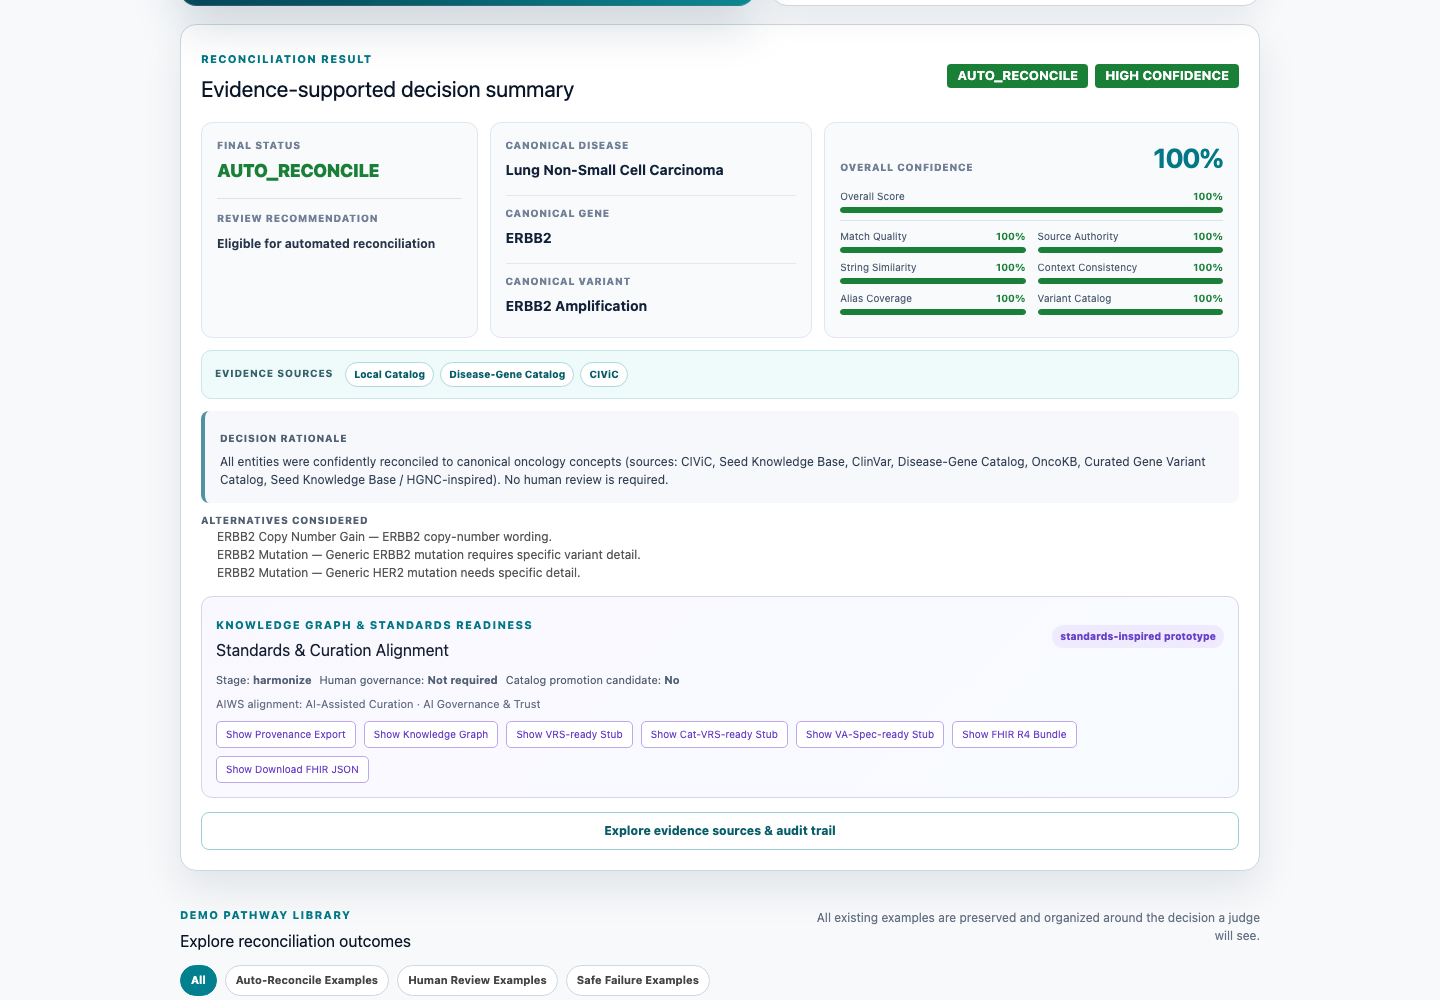Click the Context Consistency progress bar
This screenshot has width=1440, height=1000.
click(1130, 281)
